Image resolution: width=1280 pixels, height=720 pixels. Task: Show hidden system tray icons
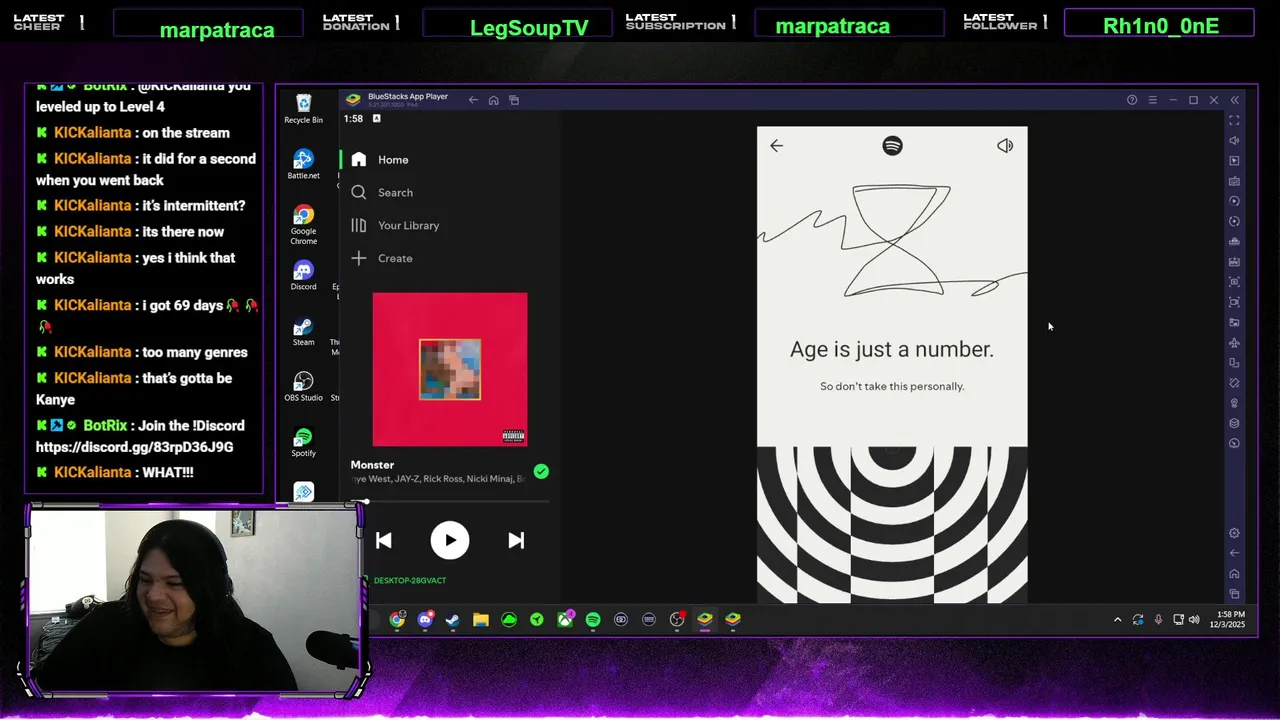(1117, 620)
